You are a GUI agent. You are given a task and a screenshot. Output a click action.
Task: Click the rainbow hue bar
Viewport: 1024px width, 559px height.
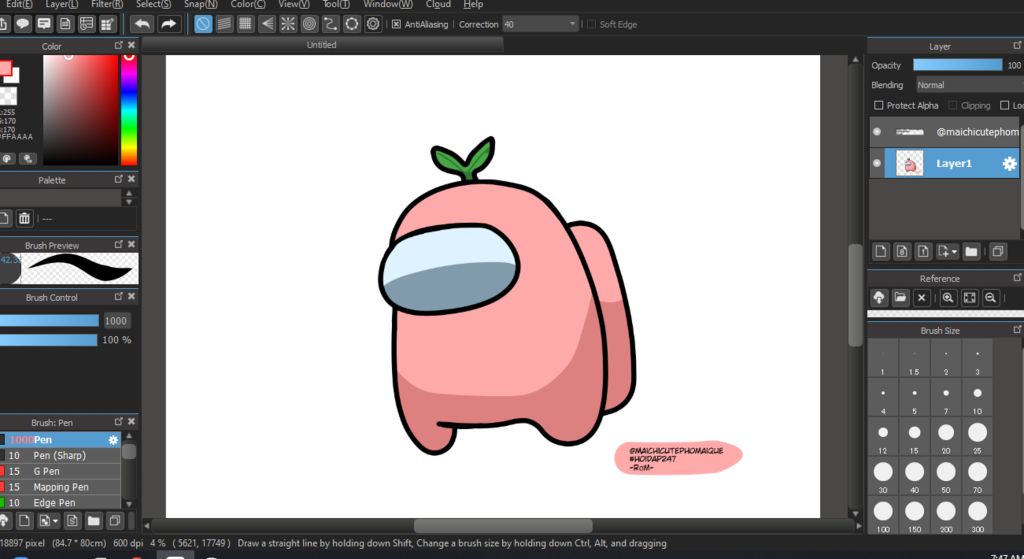(129, 110)
